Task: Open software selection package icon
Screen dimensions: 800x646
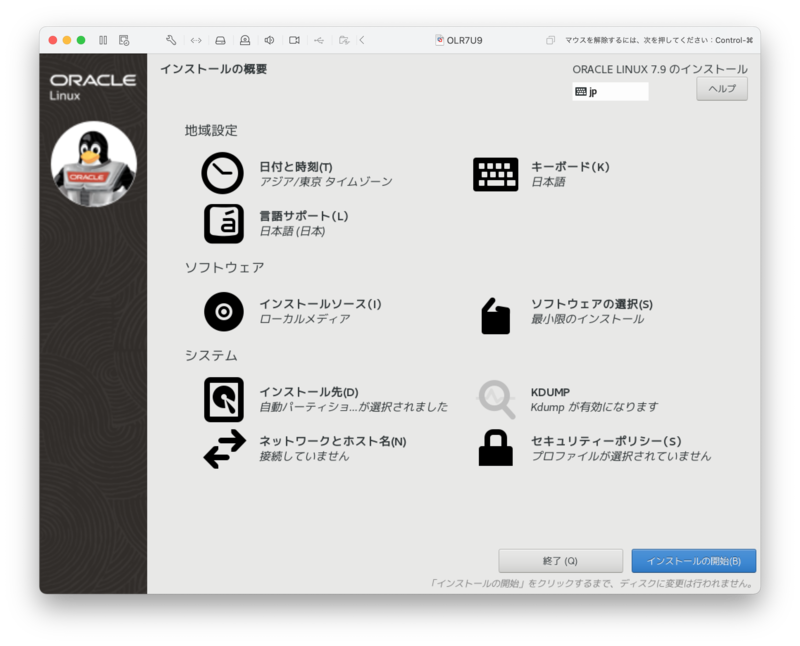Action: (x=495, y=316)
